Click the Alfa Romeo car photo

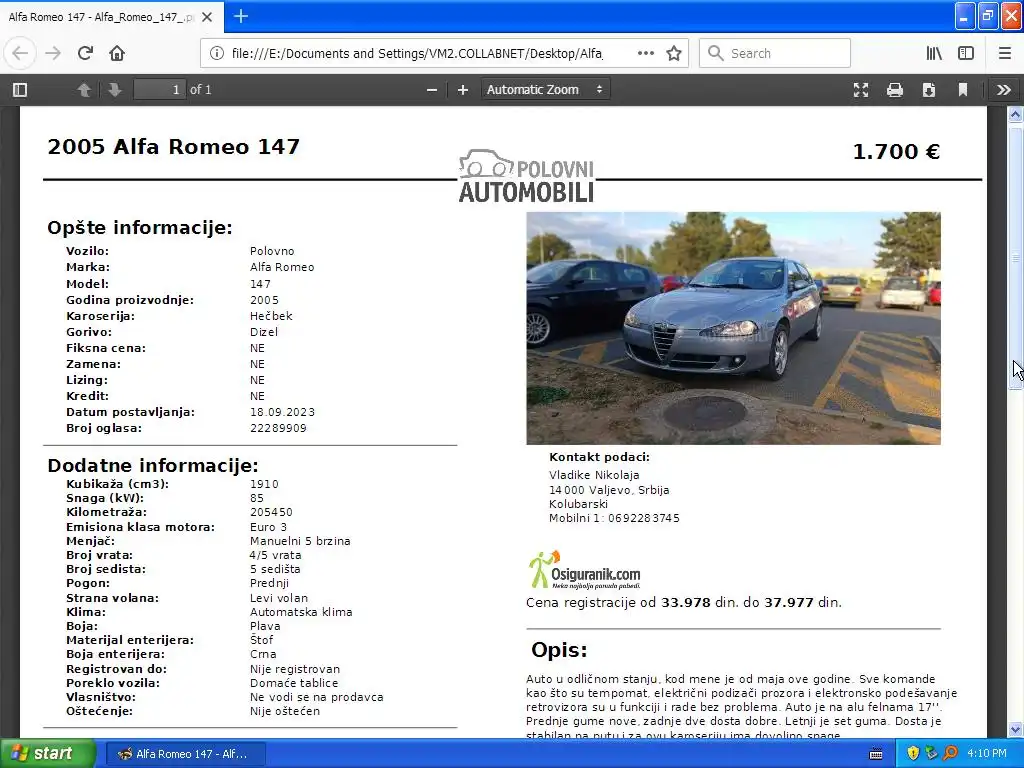coord(733,328)
